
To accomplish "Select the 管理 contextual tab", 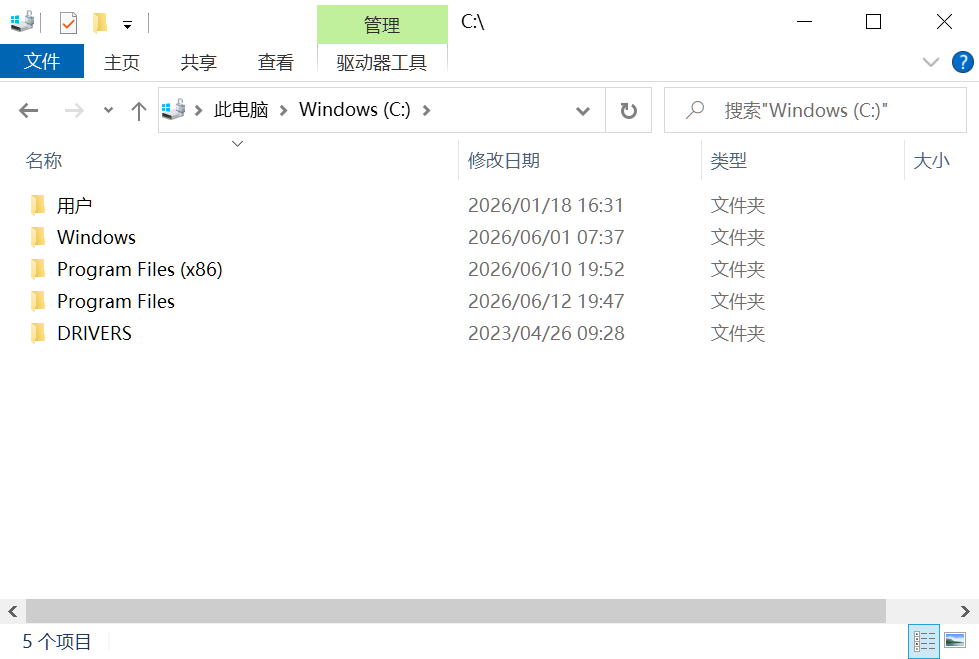I will [382, 25].
